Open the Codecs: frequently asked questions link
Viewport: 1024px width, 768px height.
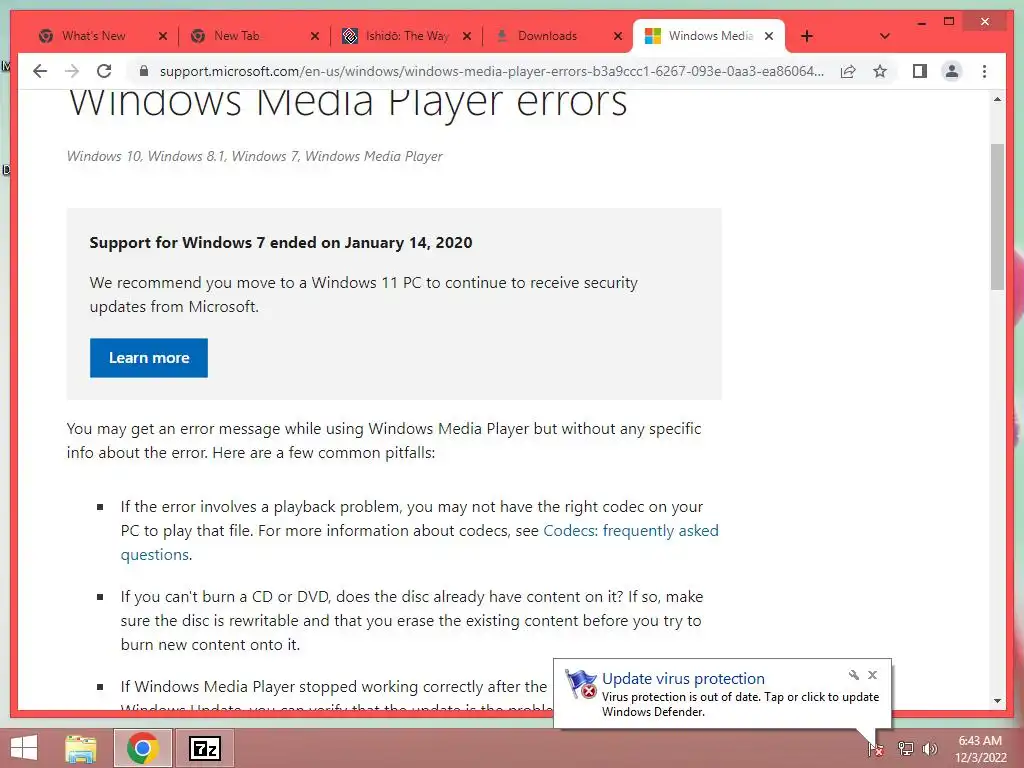419,542
